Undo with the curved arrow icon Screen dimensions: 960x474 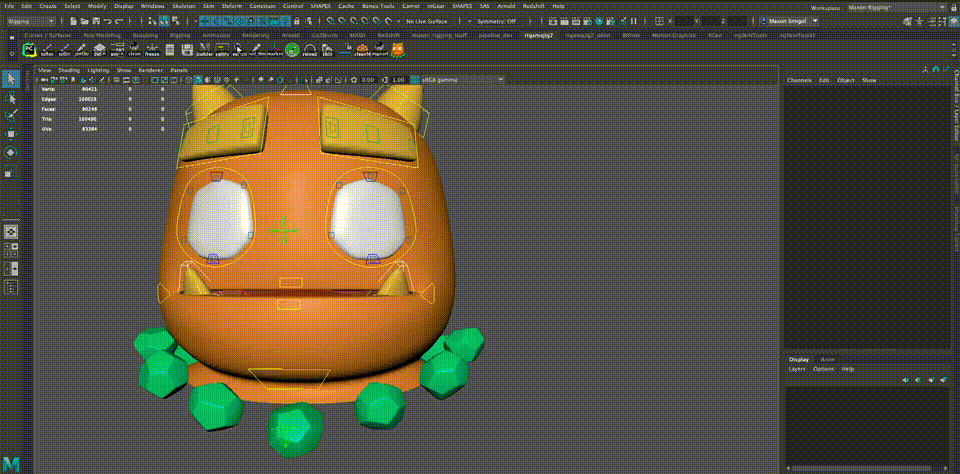coord(107,21)
